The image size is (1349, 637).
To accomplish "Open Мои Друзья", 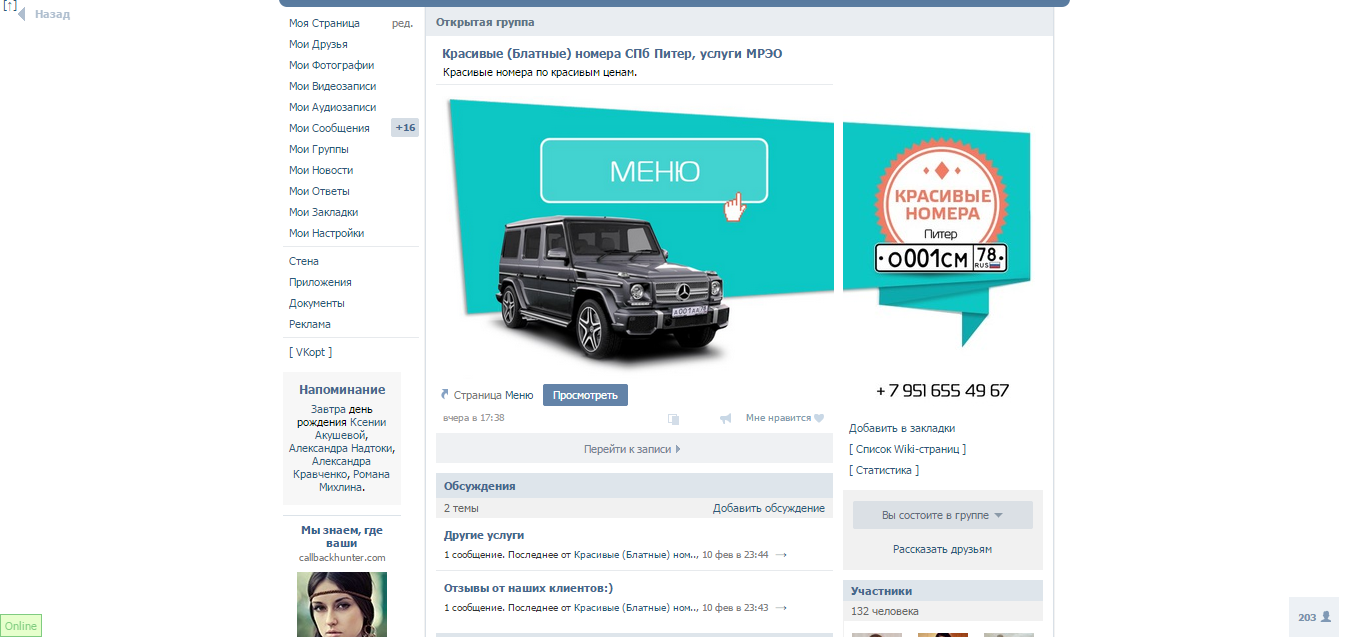I will [x=318, y=44].
